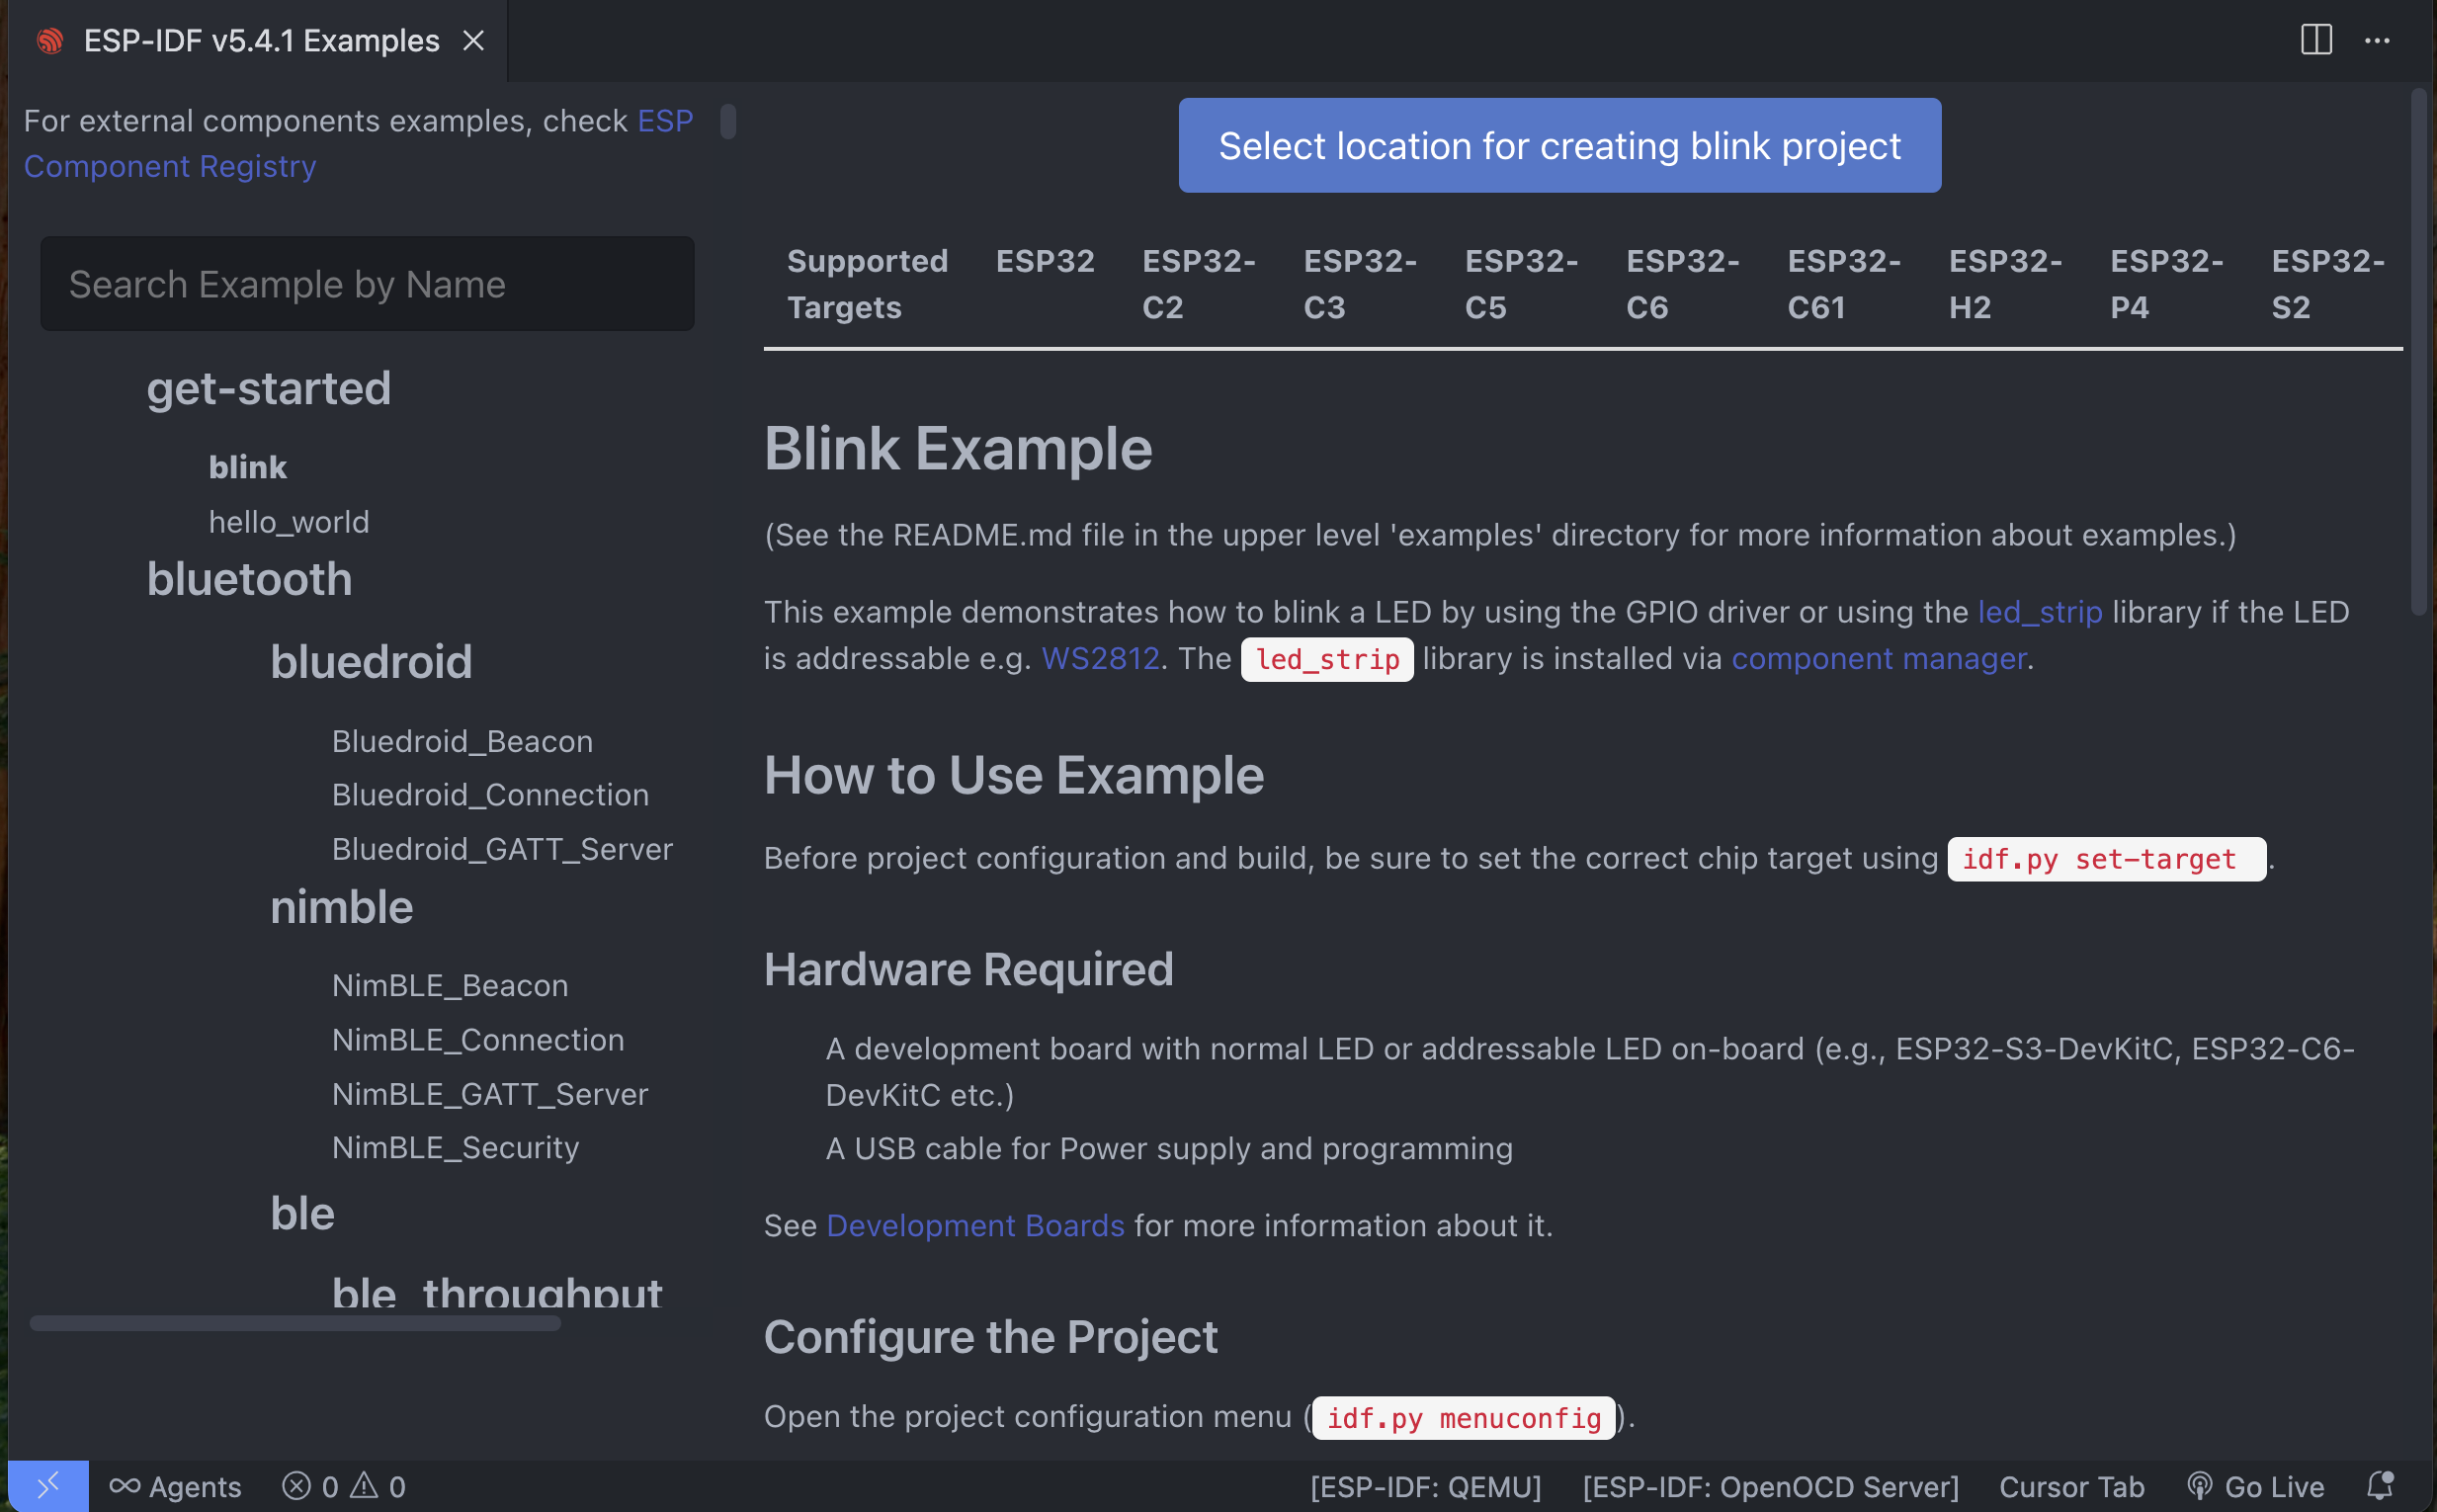Open the errors and warnings indicator
2437x1512 pixels.
coord(344,1486)
